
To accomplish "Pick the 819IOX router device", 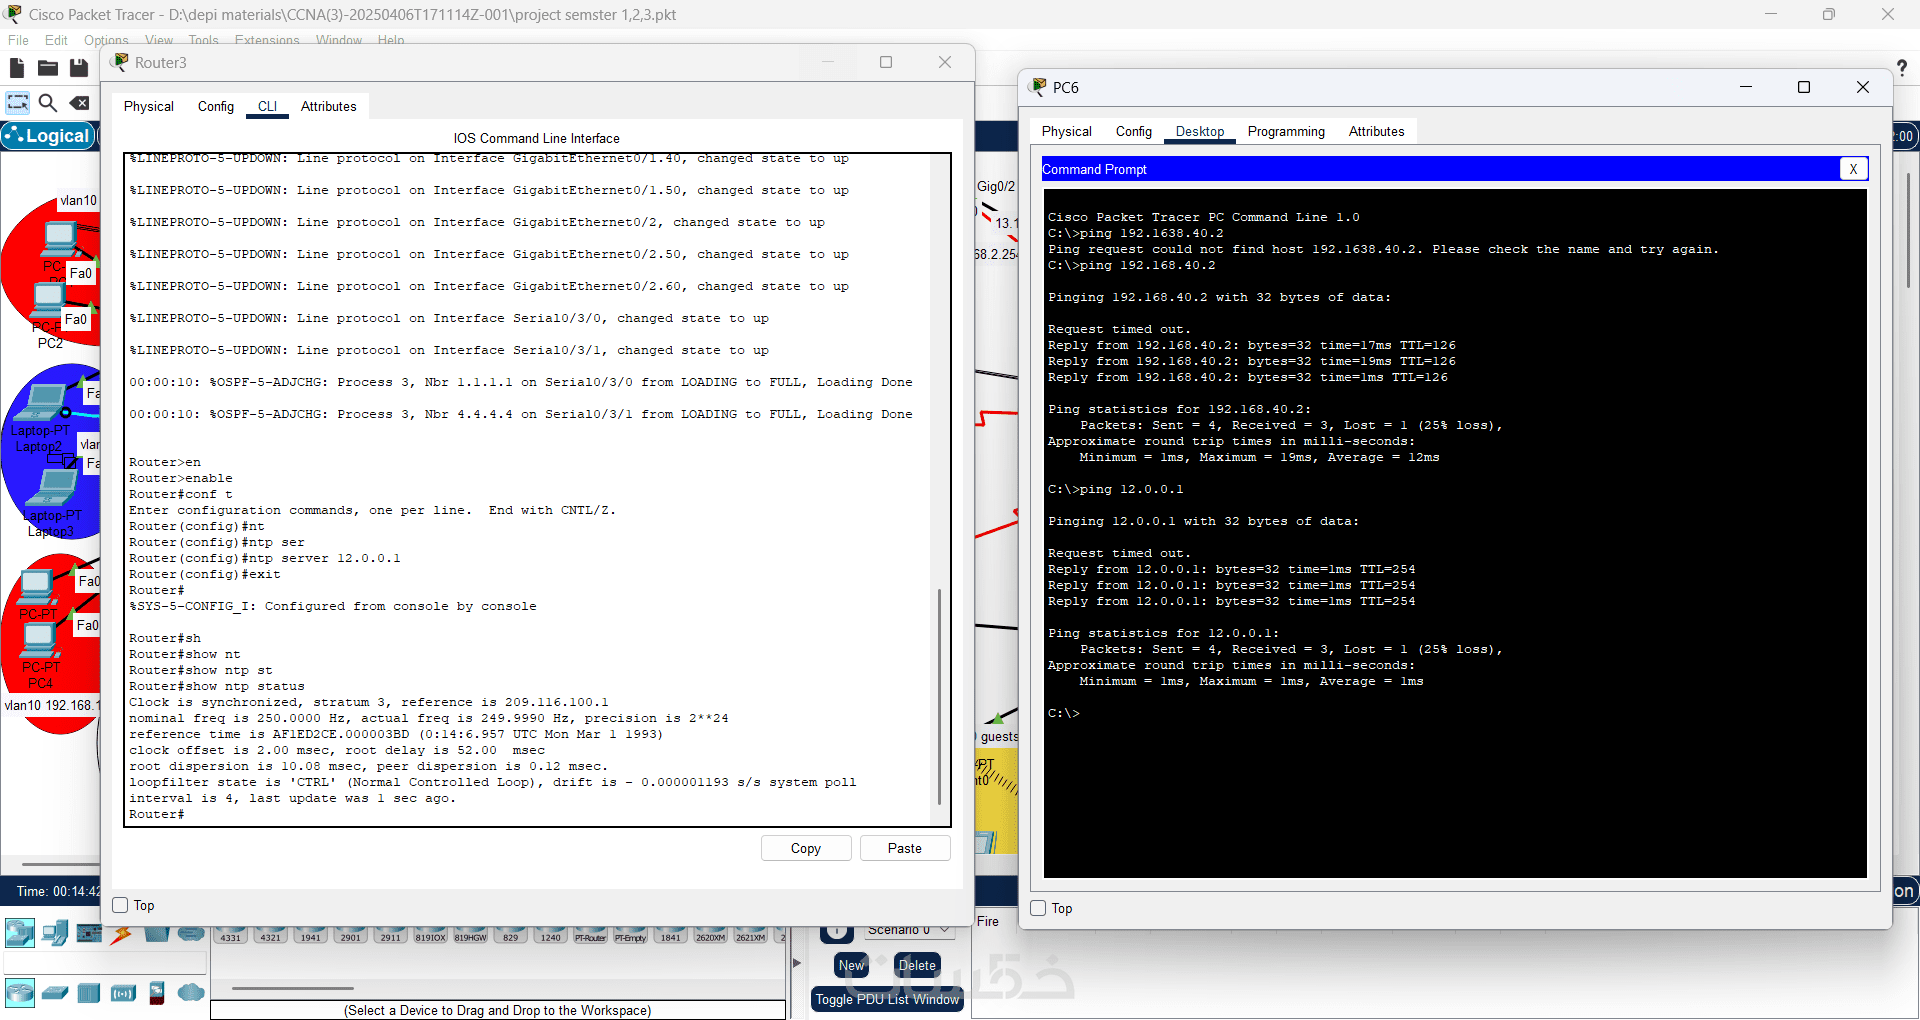I will click(431, 936).
